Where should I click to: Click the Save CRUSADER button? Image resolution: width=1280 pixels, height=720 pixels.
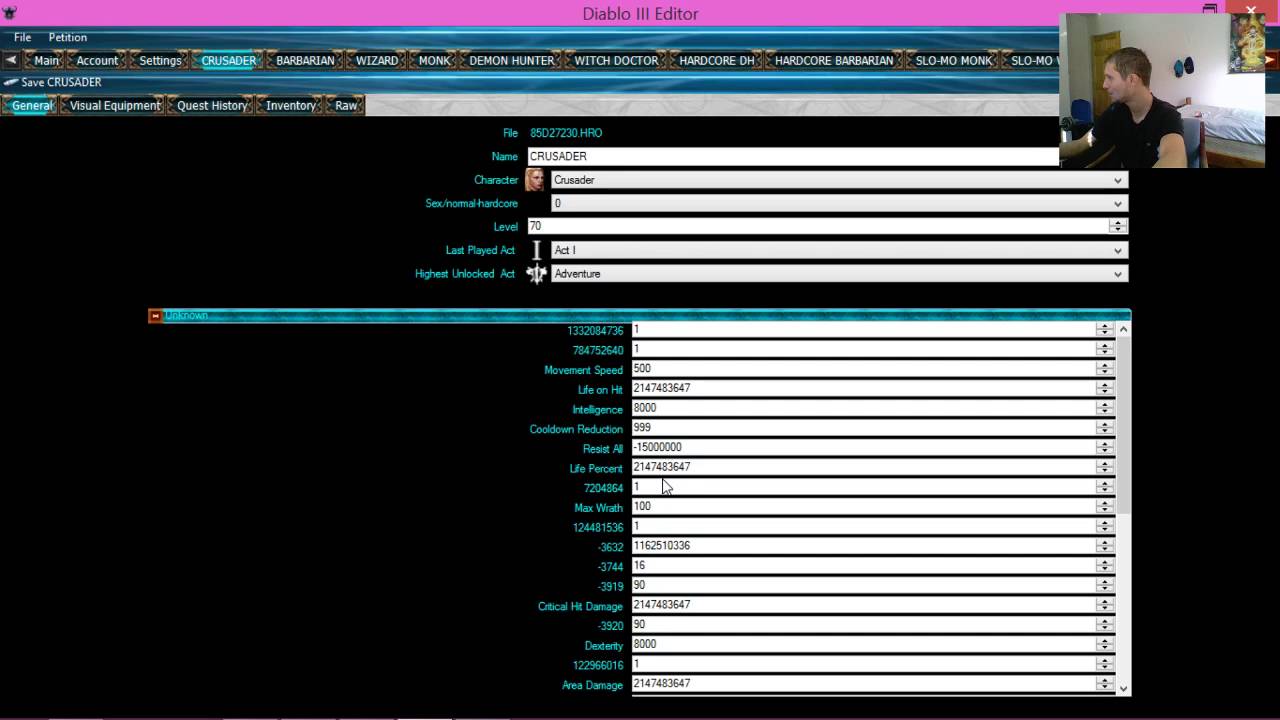point(53,82)
